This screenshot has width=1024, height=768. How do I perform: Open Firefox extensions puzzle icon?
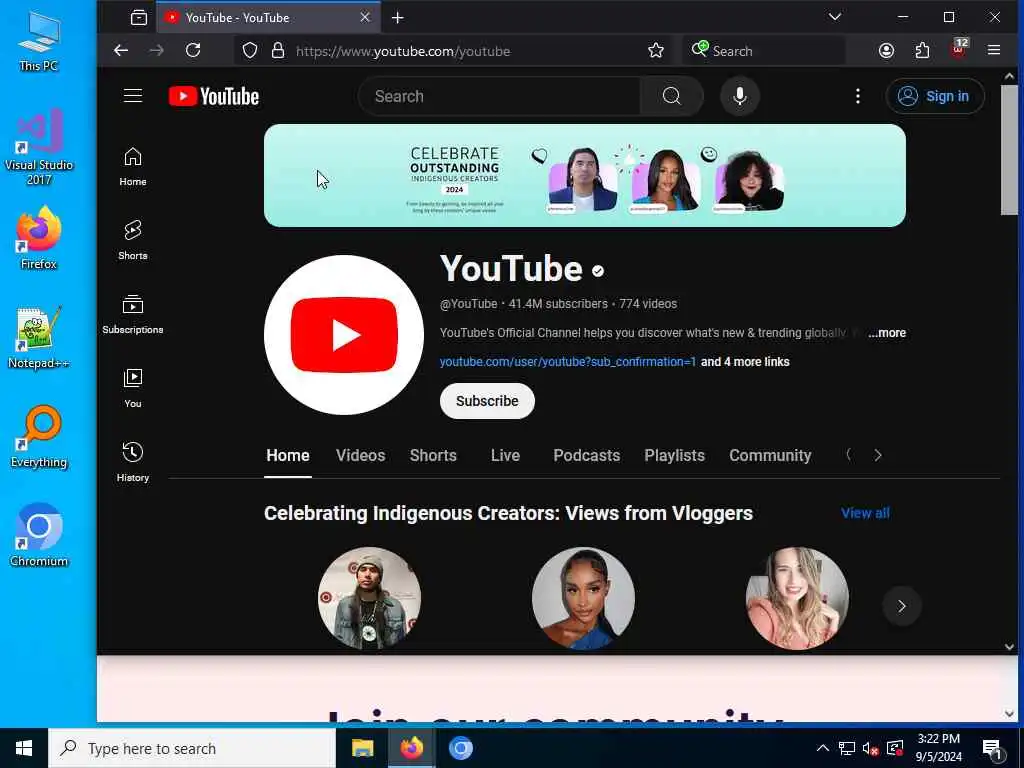pos(922,50)
